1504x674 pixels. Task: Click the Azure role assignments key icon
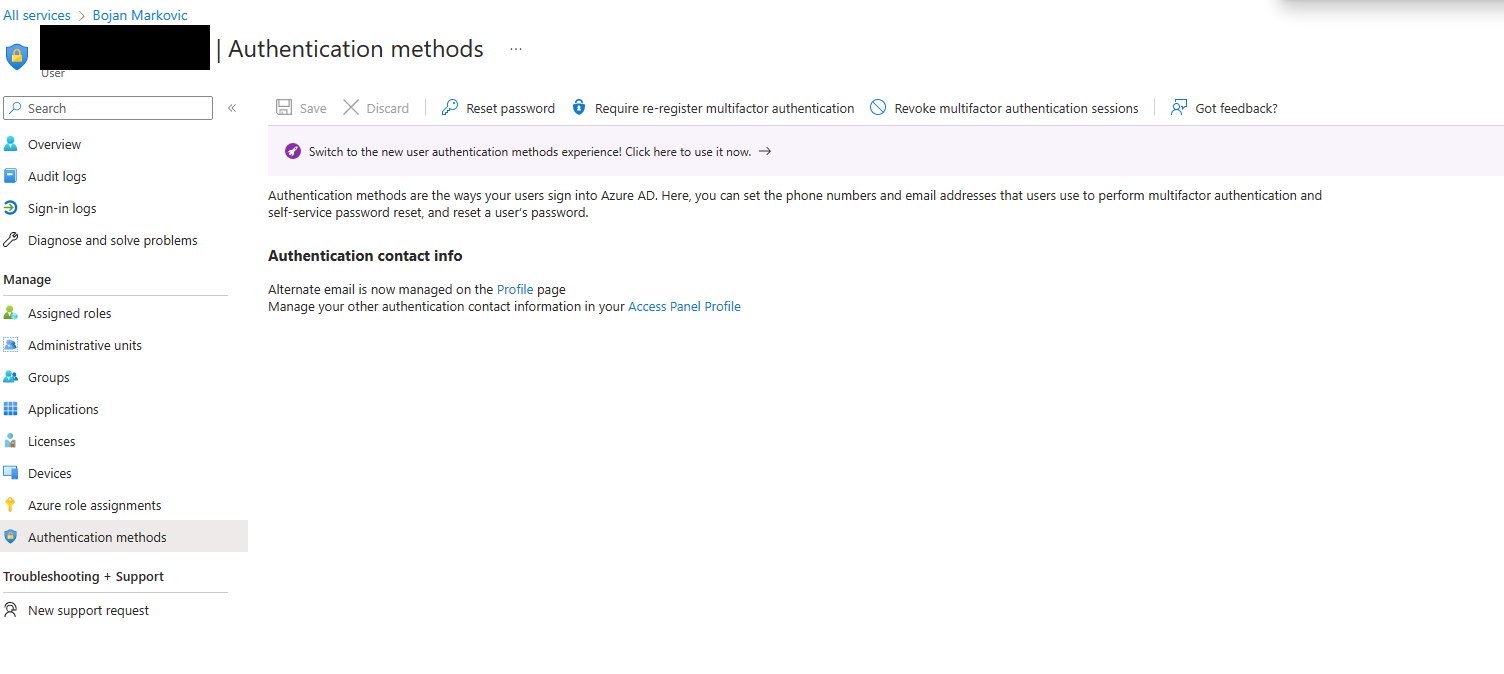(x=11, y=505)
